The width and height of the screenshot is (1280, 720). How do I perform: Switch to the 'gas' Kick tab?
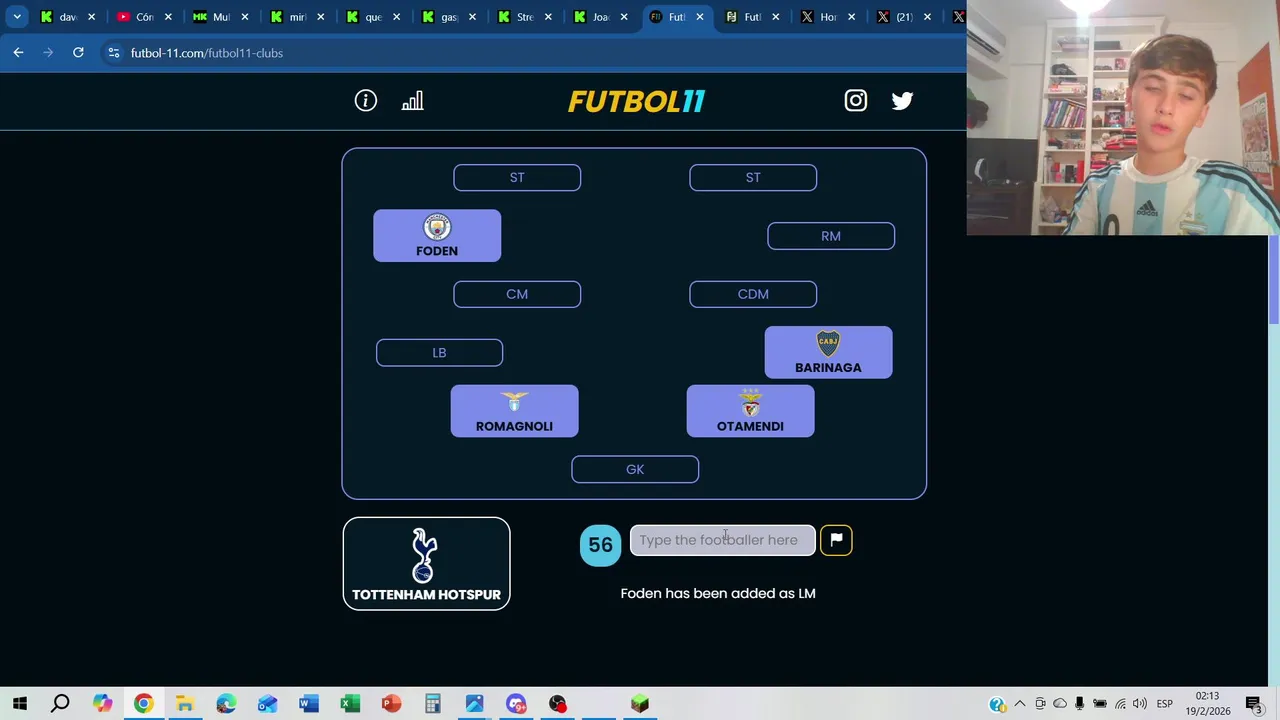(448, 17)
